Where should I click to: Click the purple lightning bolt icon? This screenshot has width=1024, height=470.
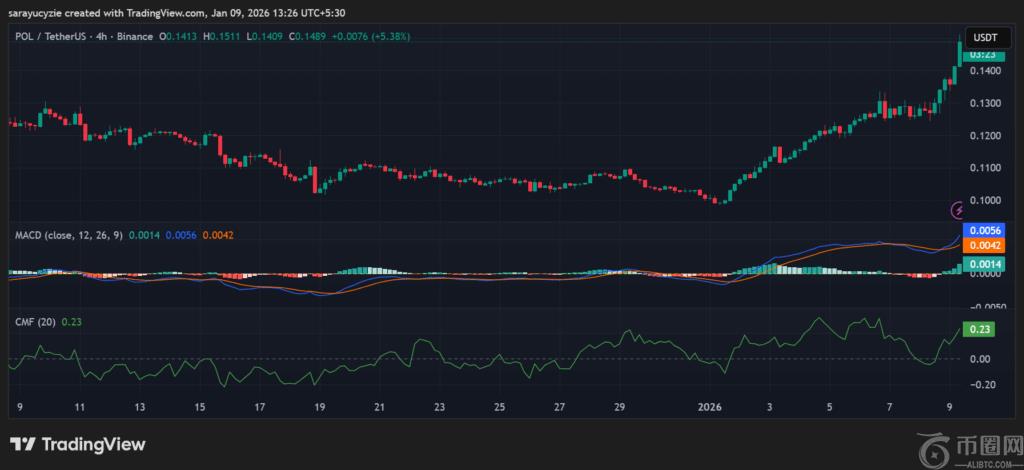958,210
